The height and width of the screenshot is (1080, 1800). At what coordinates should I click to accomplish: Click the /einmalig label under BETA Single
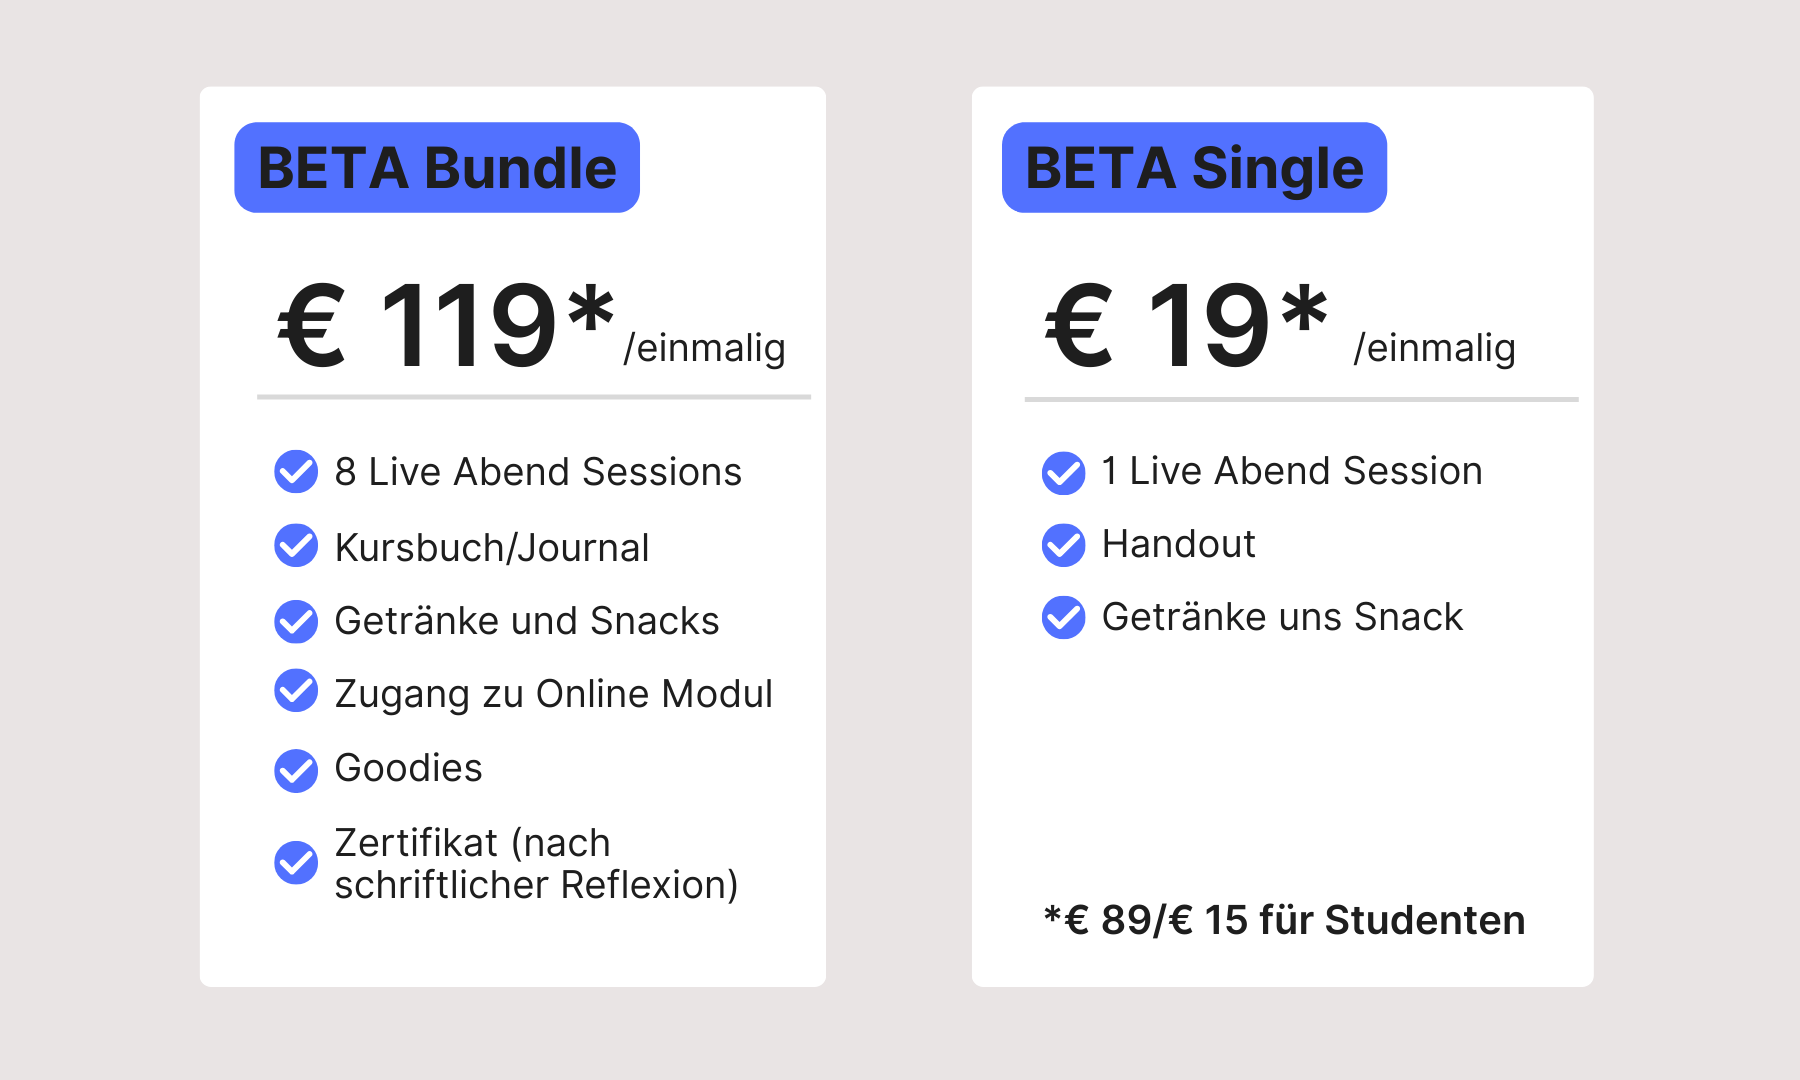click(x=1434, y=348)
